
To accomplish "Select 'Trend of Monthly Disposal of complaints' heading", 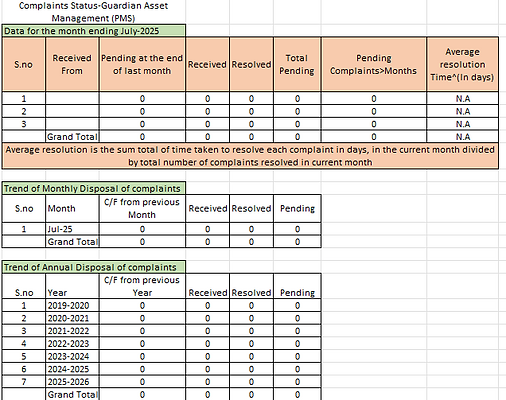I will 94,188.
